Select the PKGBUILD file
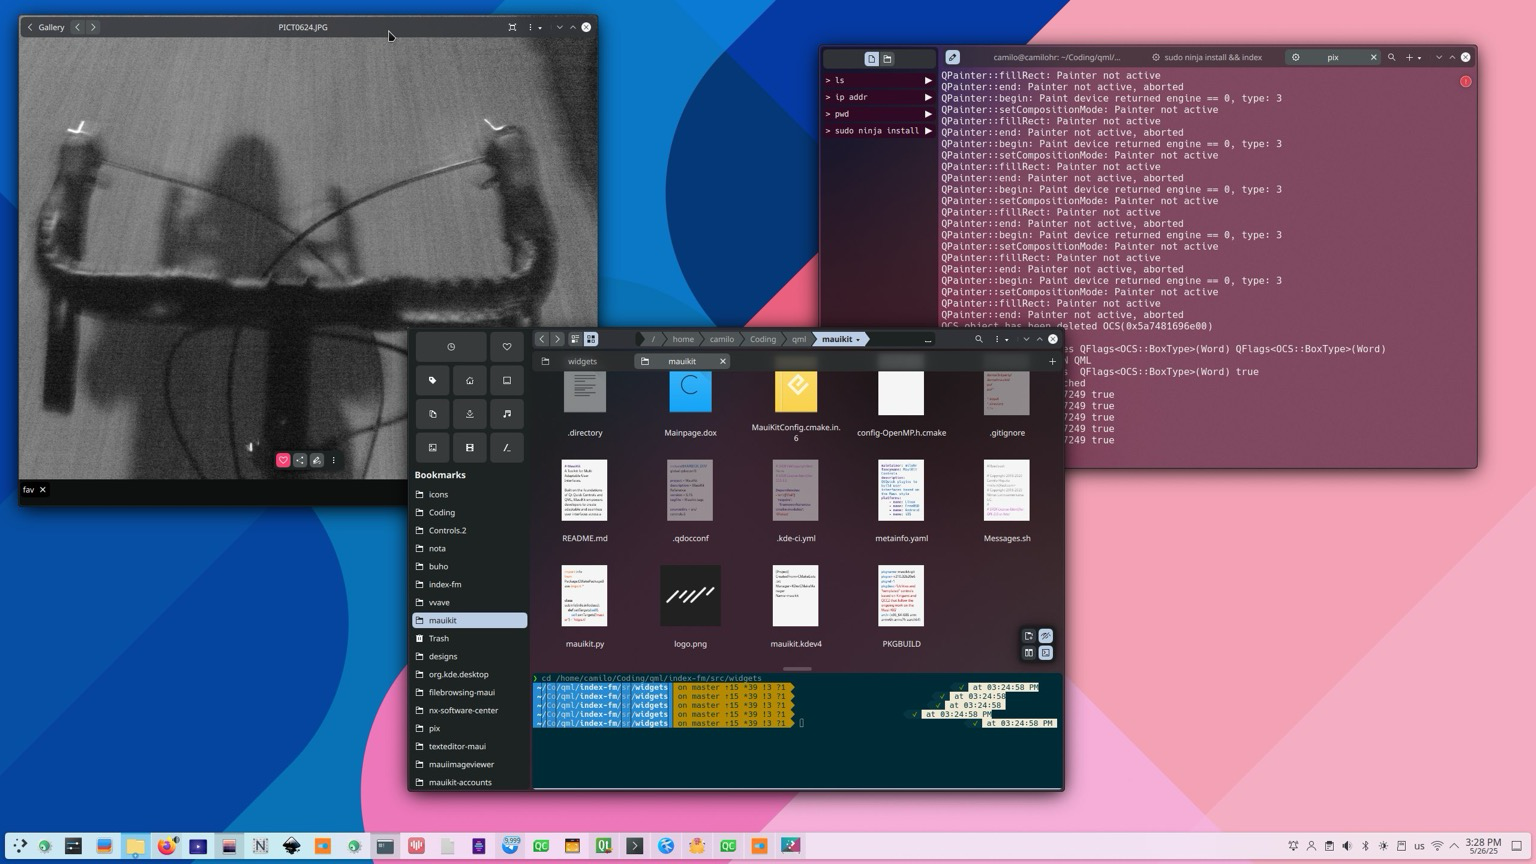1536x864 pixels. (x=901, y=607)
